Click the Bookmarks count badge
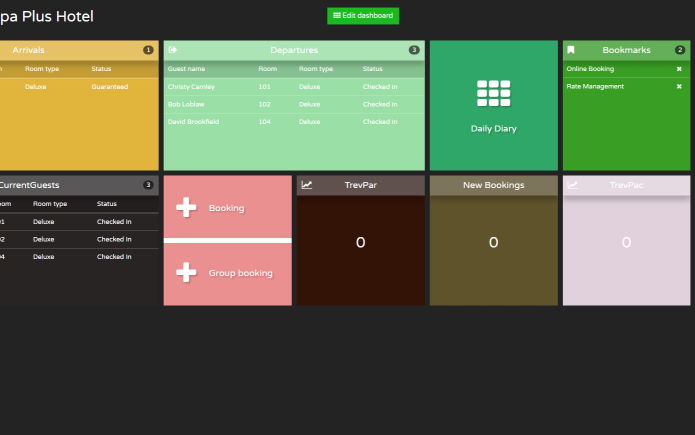The height and width of the screenshot is (435, 695). pyautogui.click(x=679, y=50)
